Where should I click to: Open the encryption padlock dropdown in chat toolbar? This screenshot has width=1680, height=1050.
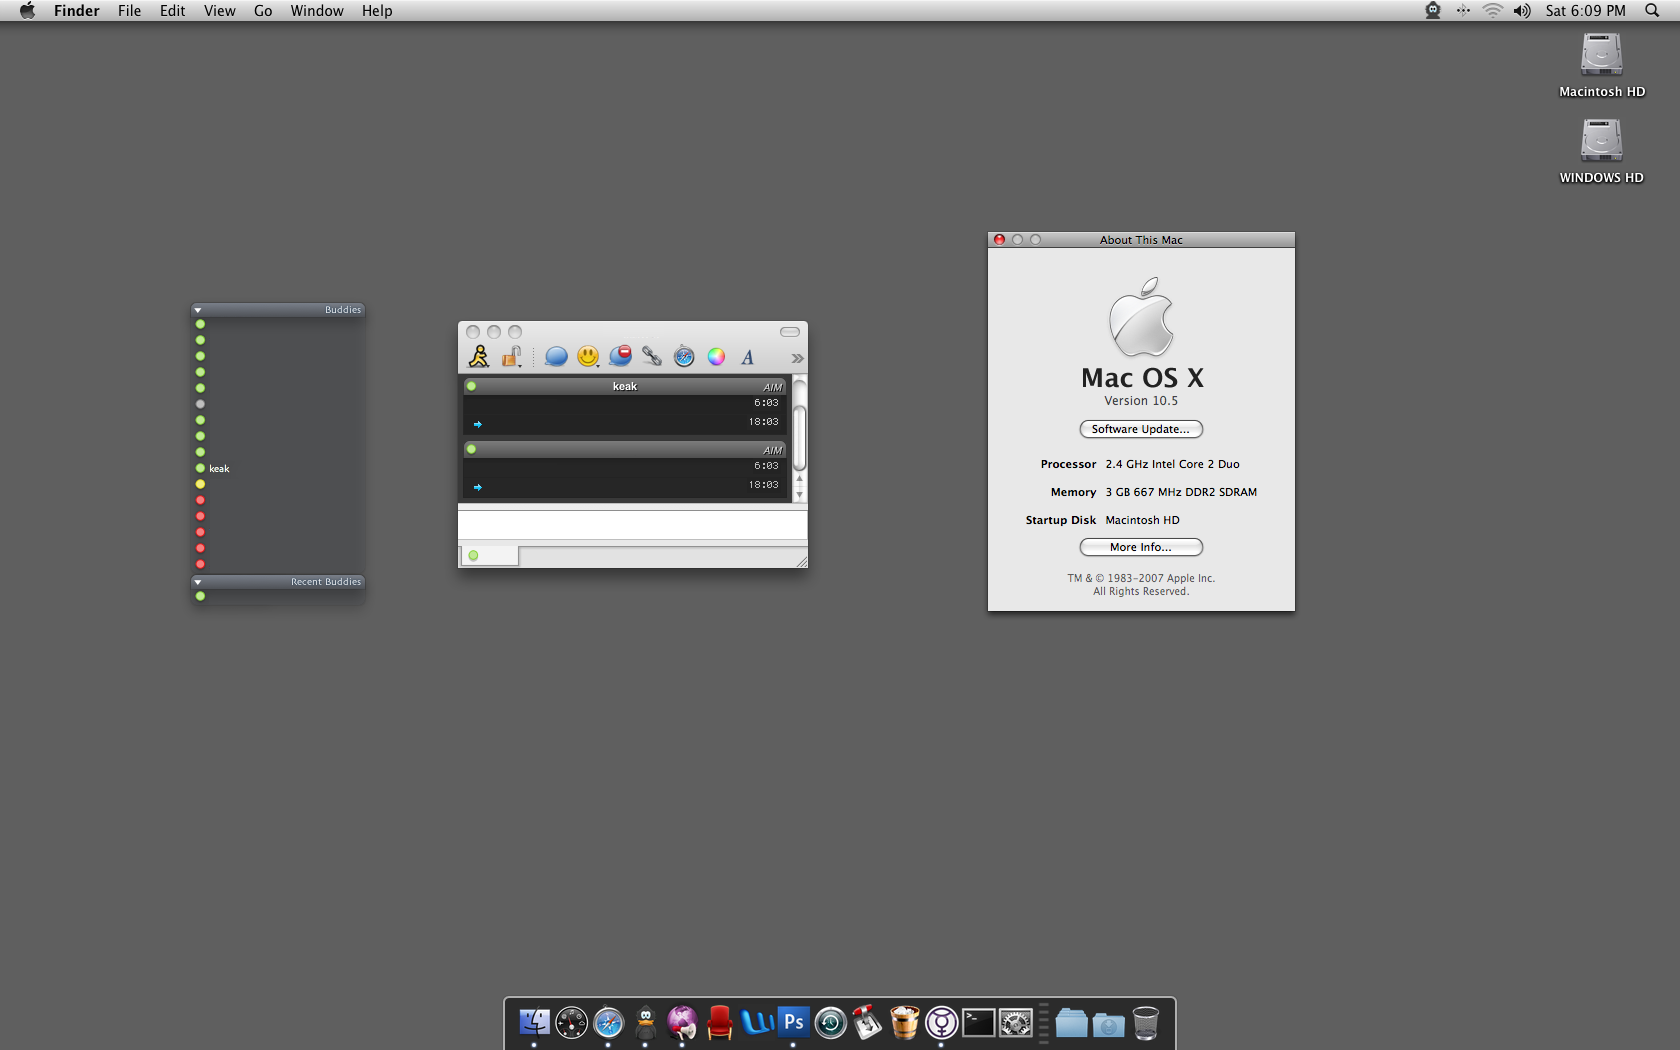point(512,356)
